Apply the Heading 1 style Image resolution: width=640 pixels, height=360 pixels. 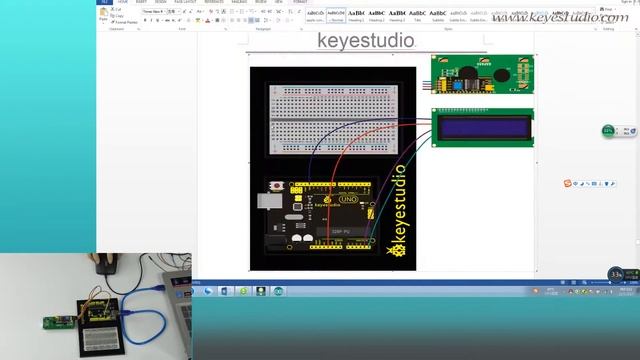[356, 15]
